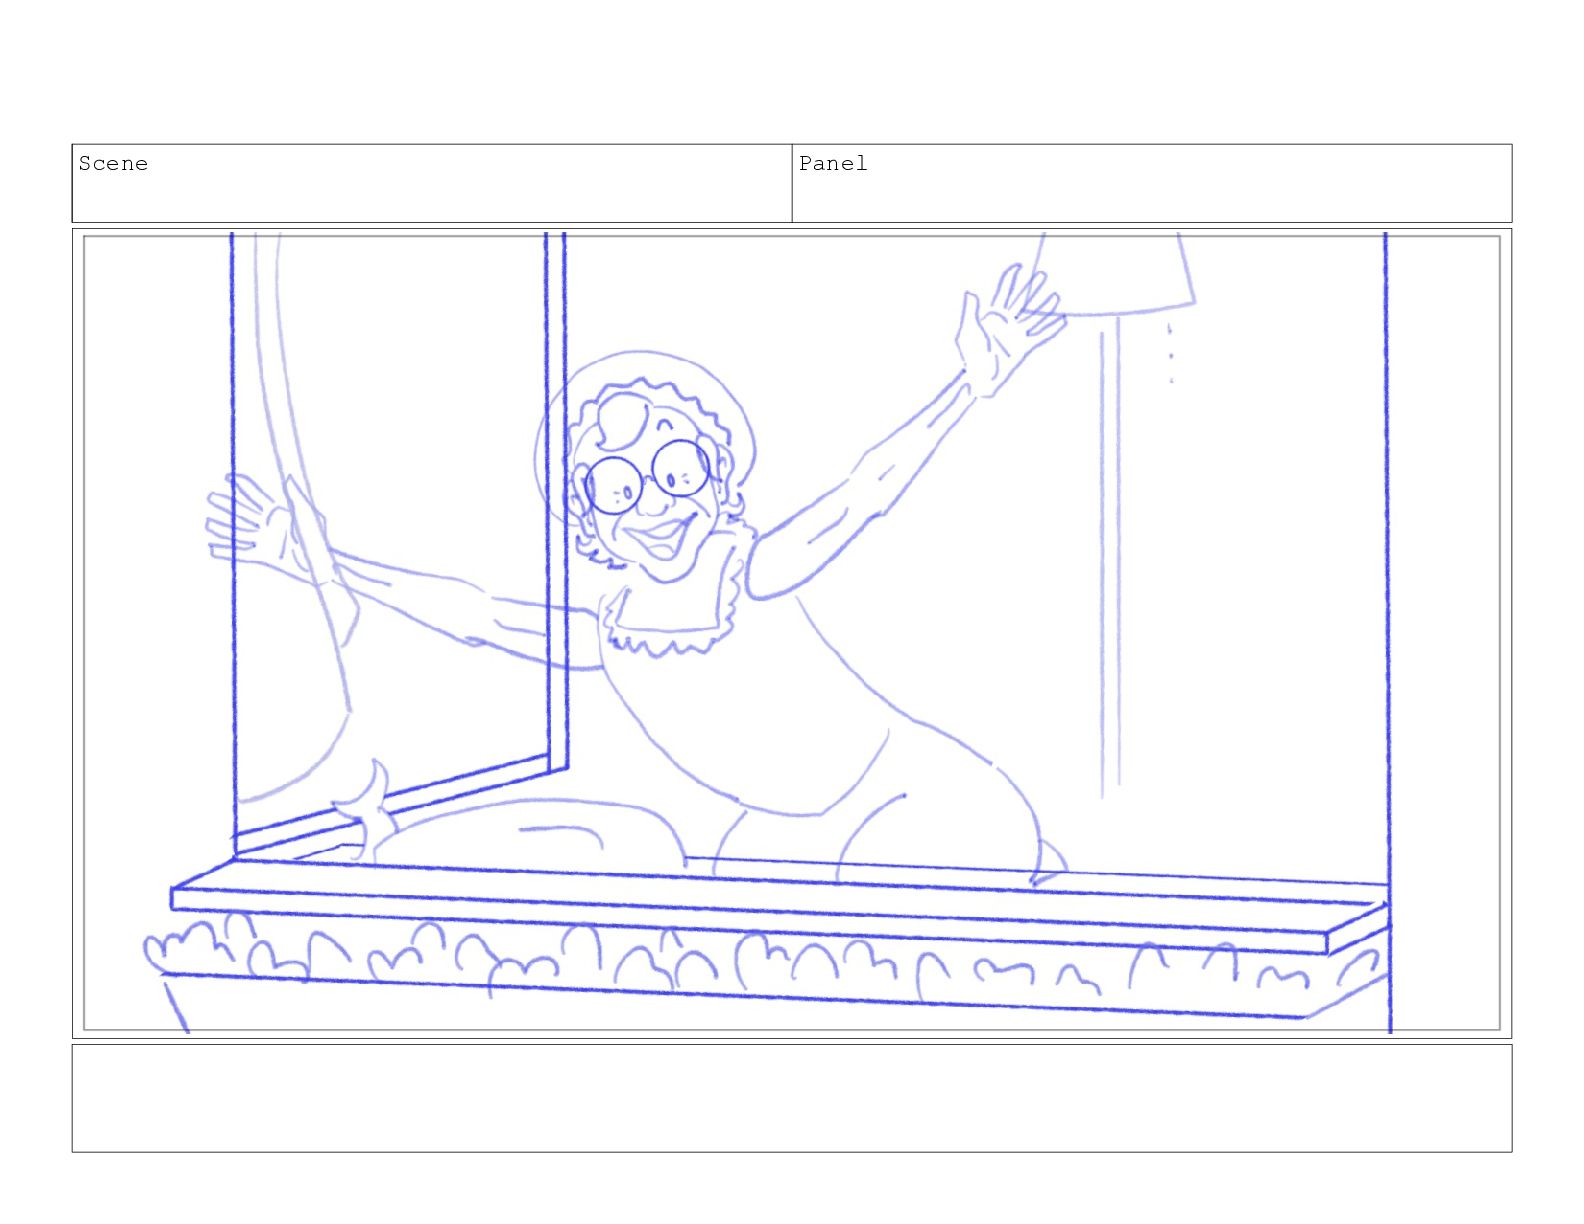Click the Panel label field
This screenshot has height=1224, width=1584.
coord(1152,183)
